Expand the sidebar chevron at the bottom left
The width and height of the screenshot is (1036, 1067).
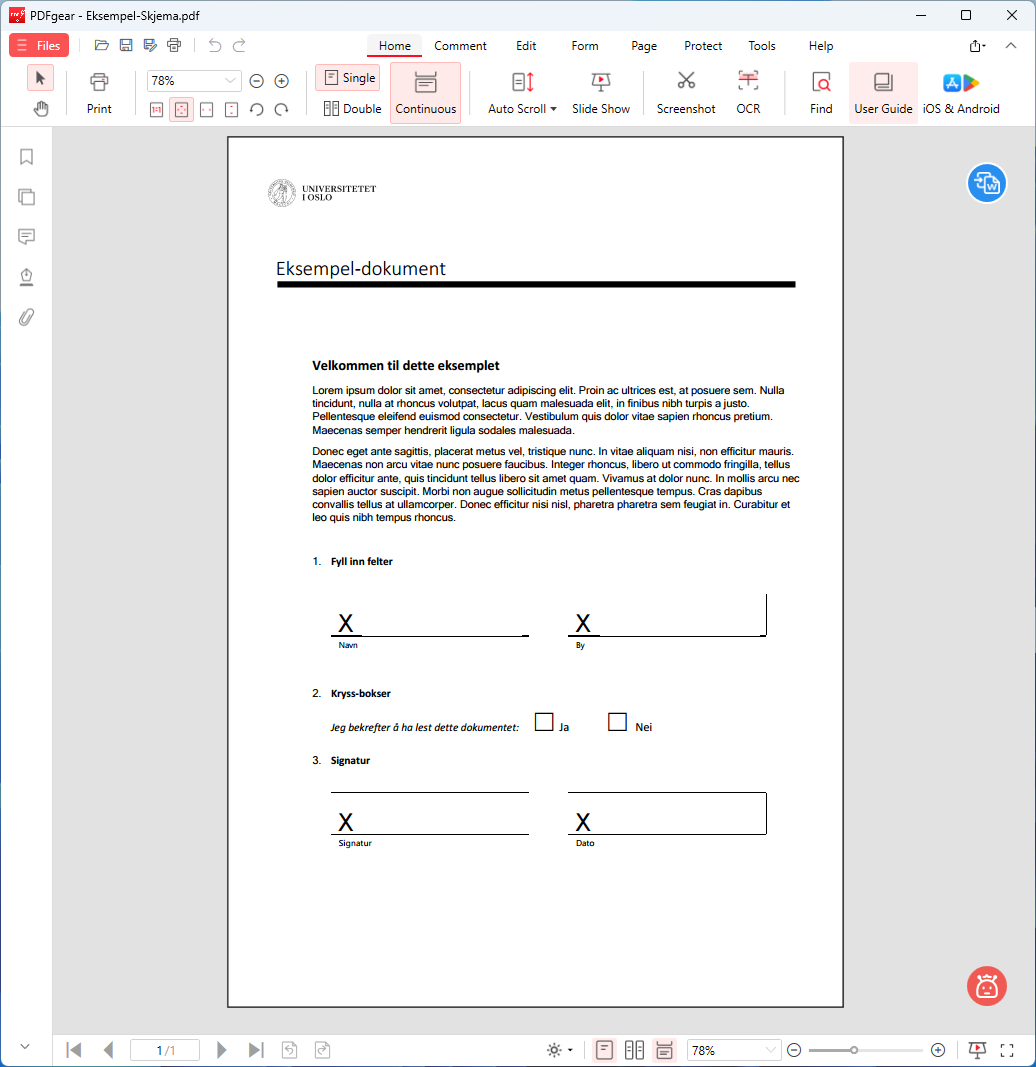[x=25, y=1047]
